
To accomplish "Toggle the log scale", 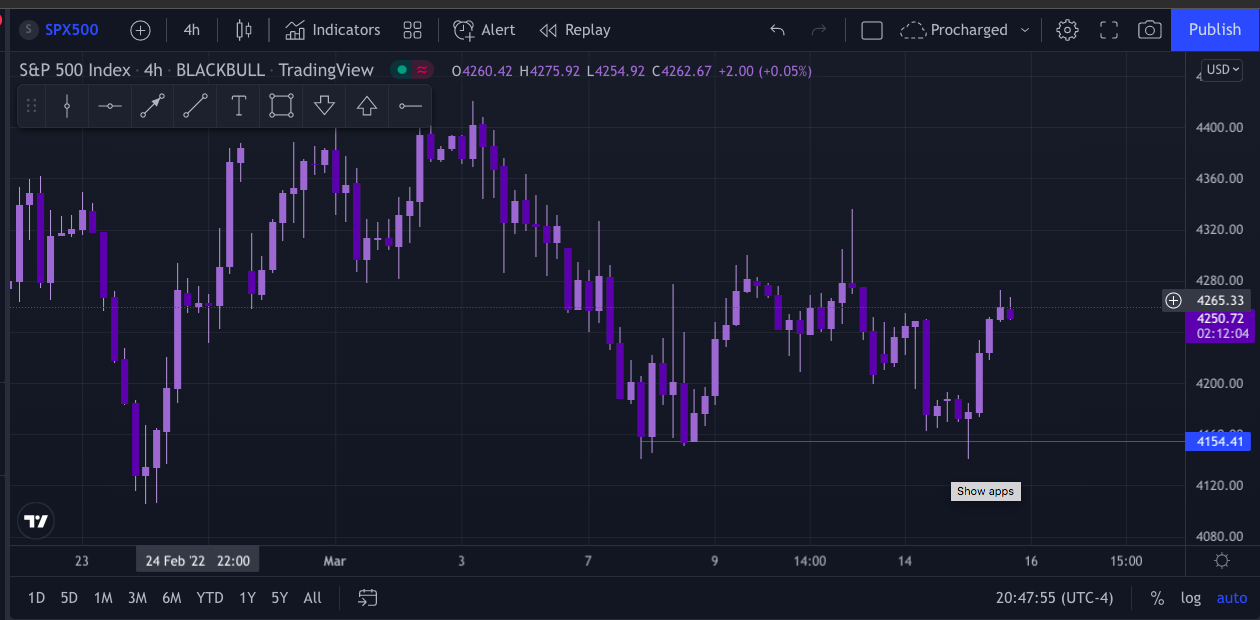I will 1190,598.
